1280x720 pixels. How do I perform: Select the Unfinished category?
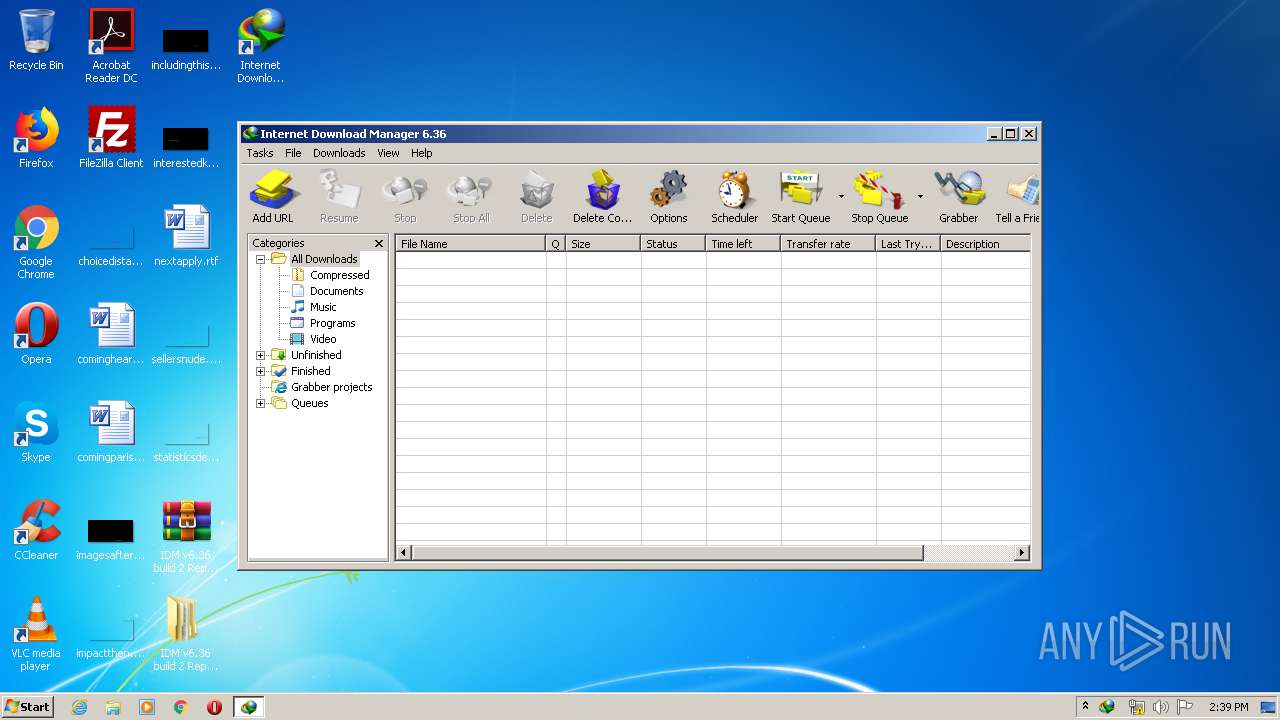point(316,355)
